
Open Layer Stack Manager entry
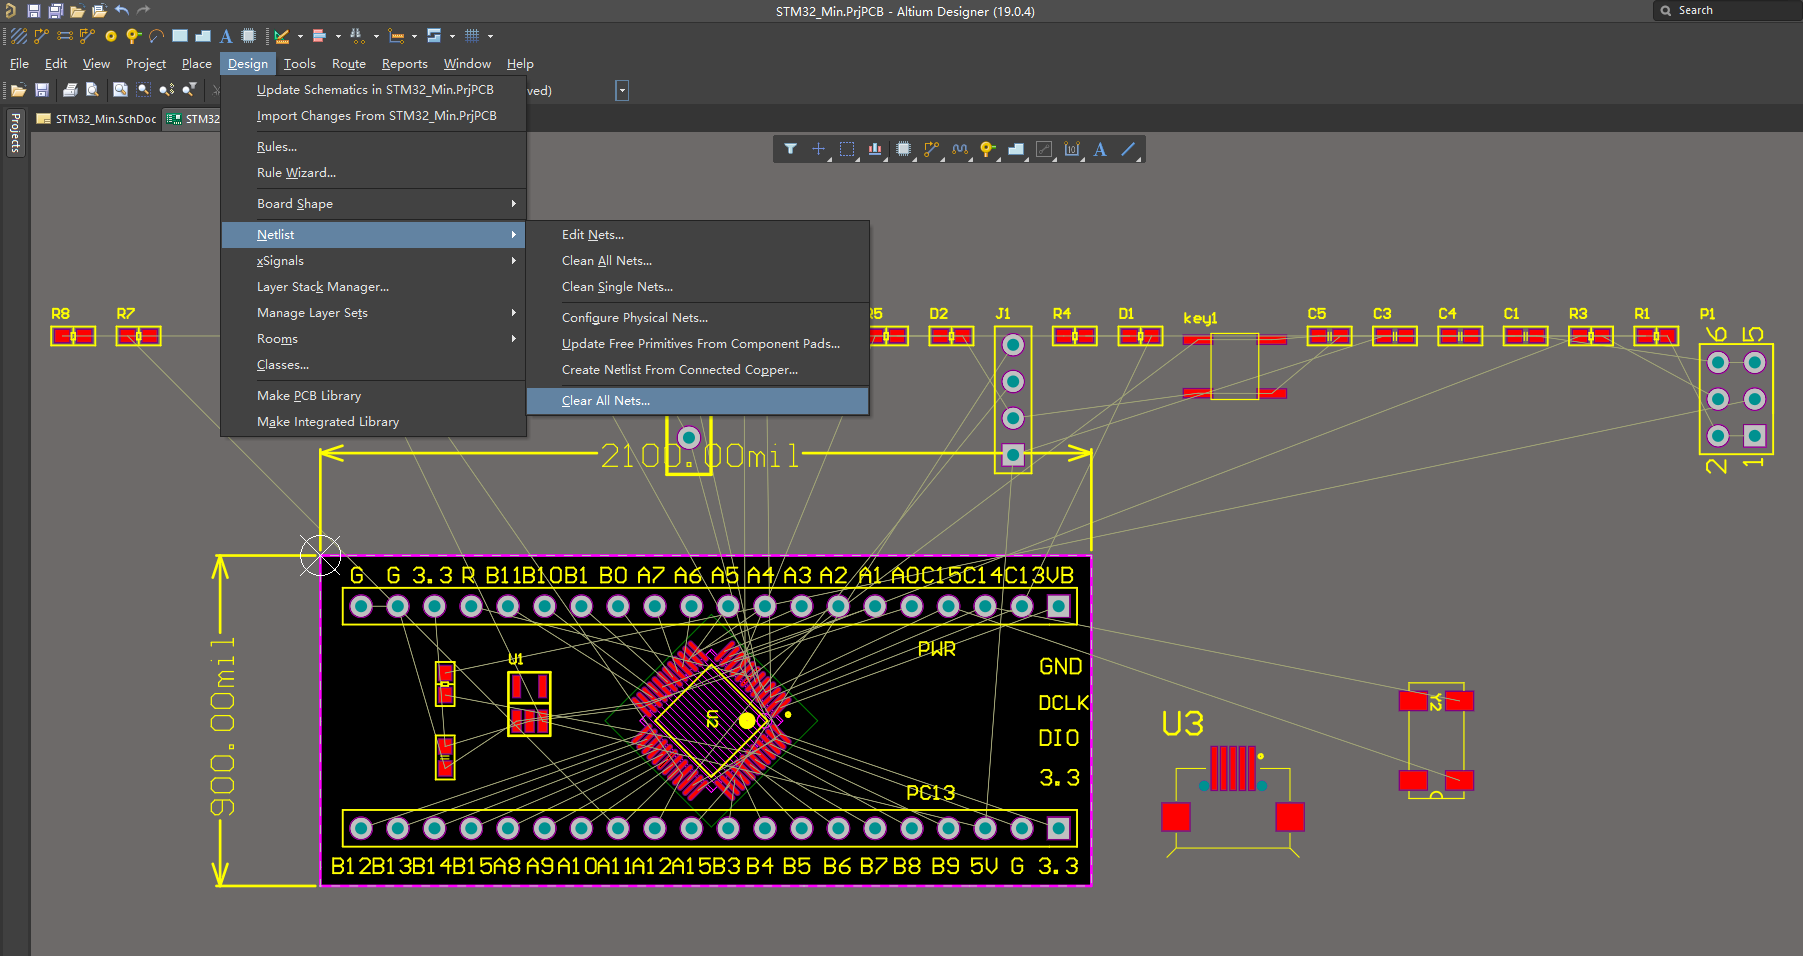373,286
